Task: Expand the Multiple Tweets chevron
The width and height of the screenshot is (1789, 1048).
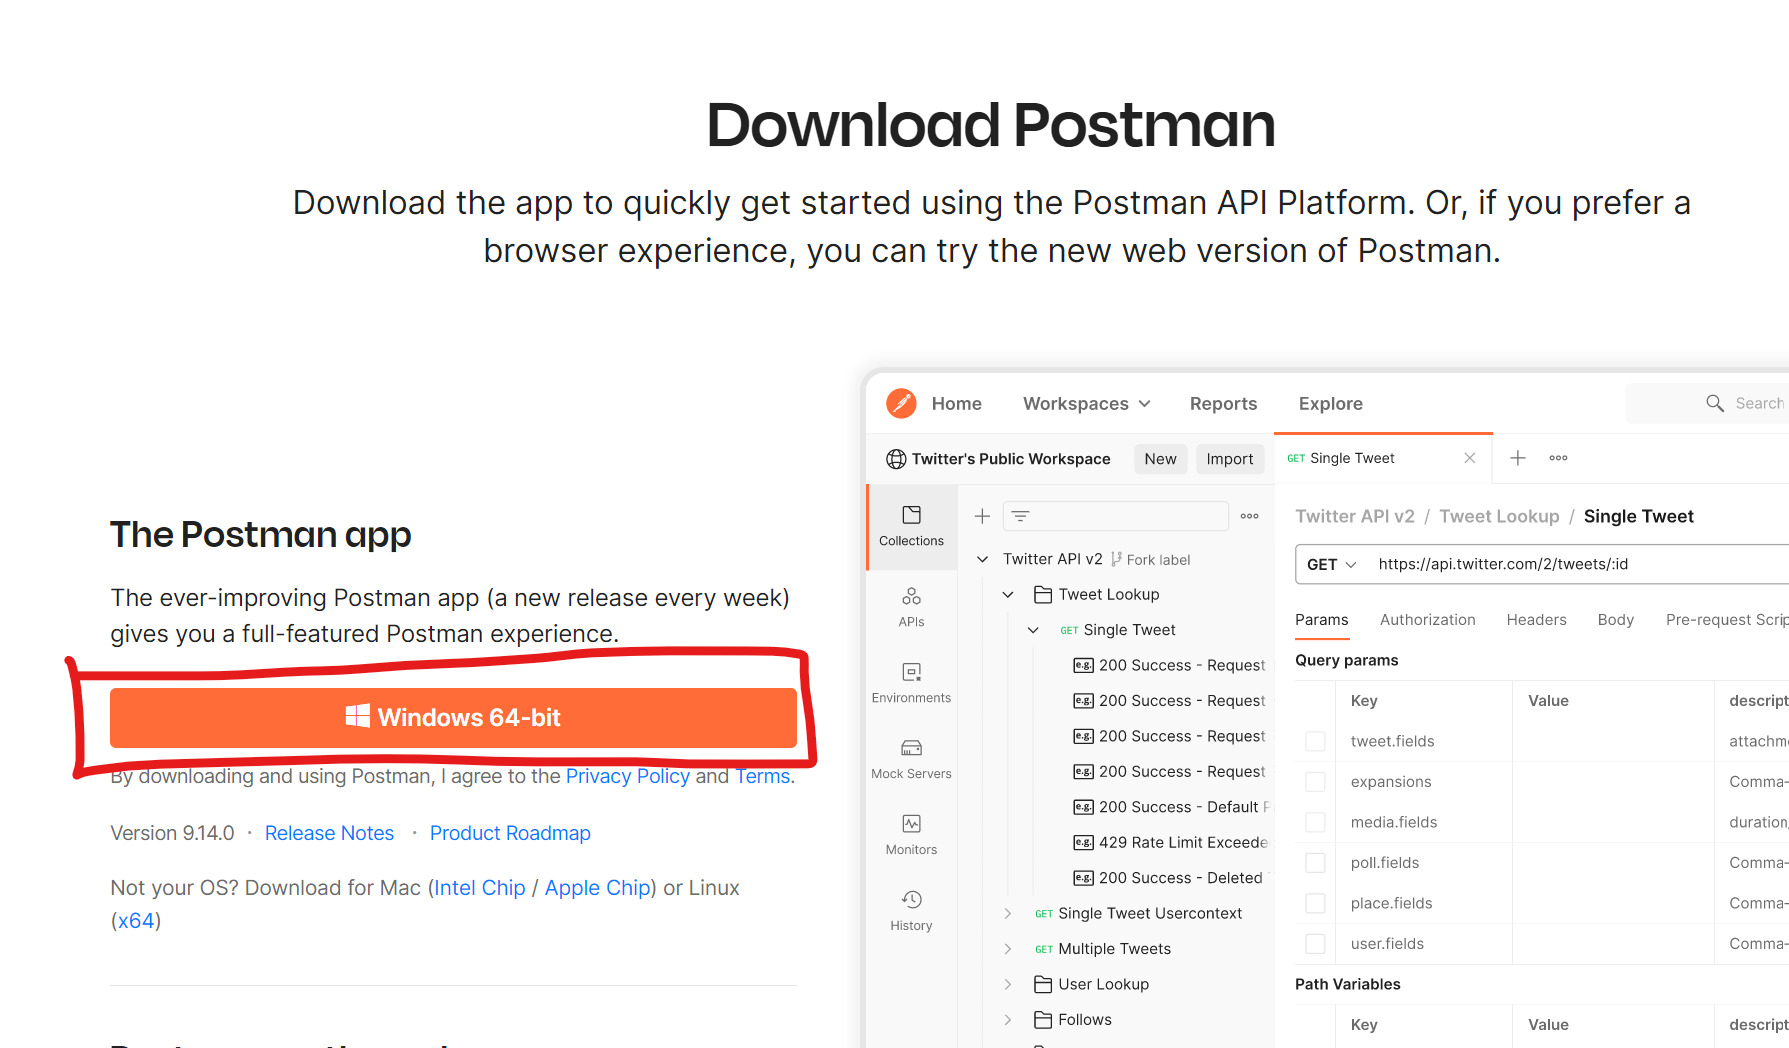Action: coord(1008,949)
